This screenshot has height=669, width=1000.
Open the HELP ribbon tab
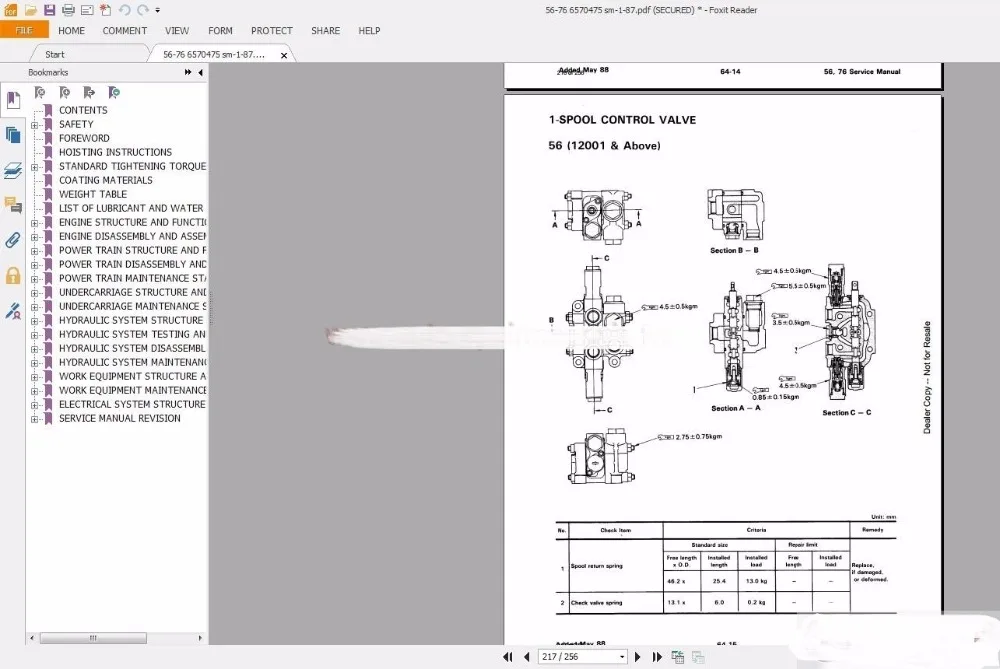click(x=369, y=31)
